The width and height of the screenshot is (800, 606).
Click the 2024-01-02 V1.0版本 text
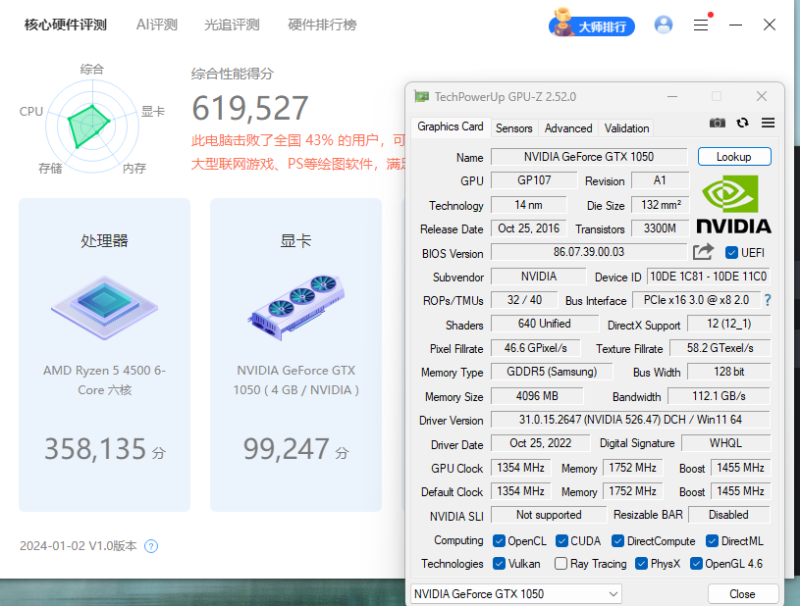(x=78, y=546)
